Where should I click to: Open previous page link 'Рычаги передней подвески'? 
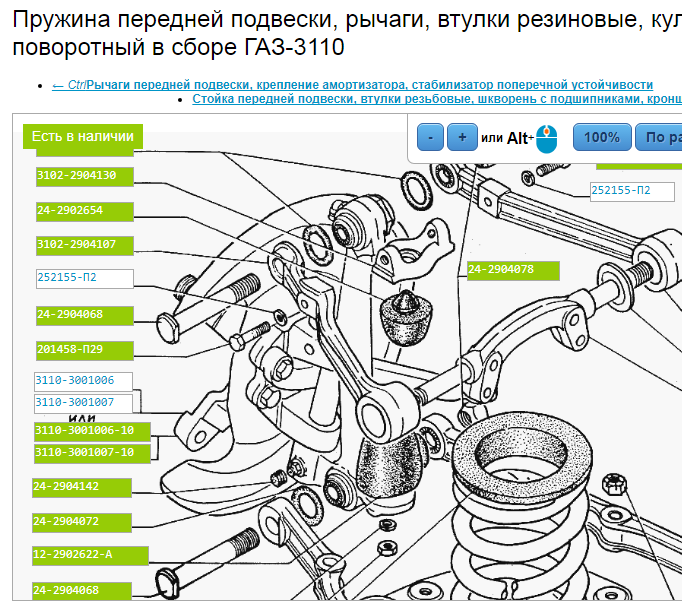coord(352,85)
